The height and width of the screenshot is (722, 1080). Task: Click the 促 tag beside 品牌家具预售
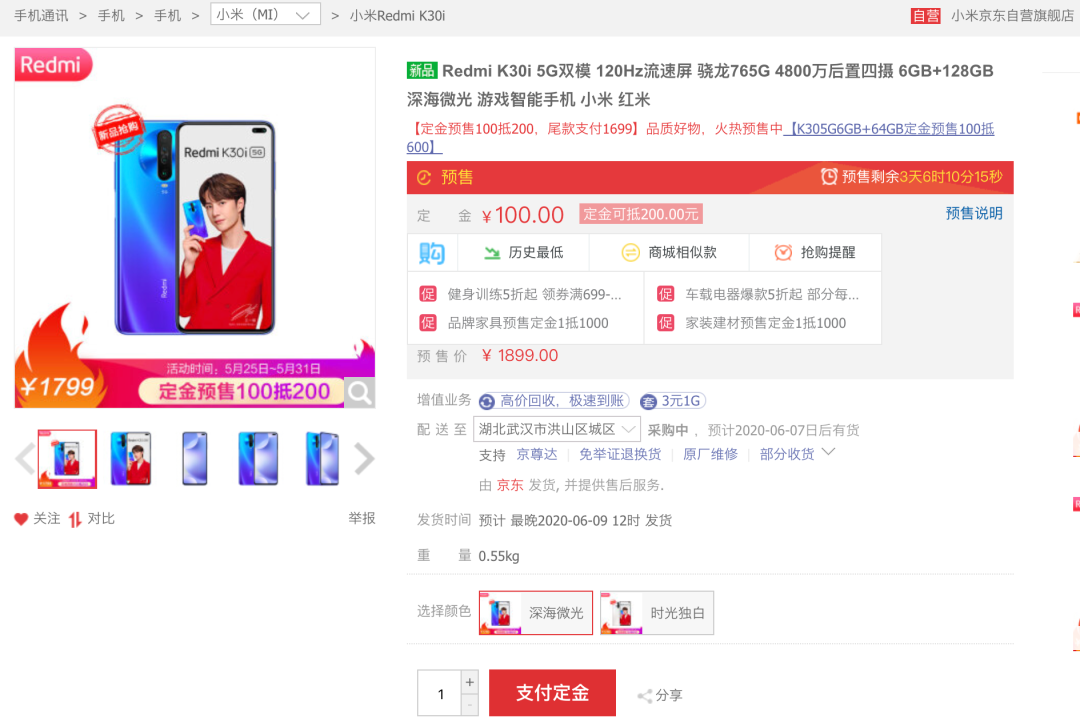(428, 322)
